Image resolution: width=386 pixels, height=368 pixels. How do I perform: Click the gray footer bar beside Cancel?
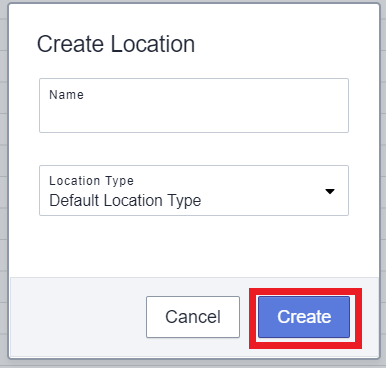pyautogui.click(x=78, y=317)
